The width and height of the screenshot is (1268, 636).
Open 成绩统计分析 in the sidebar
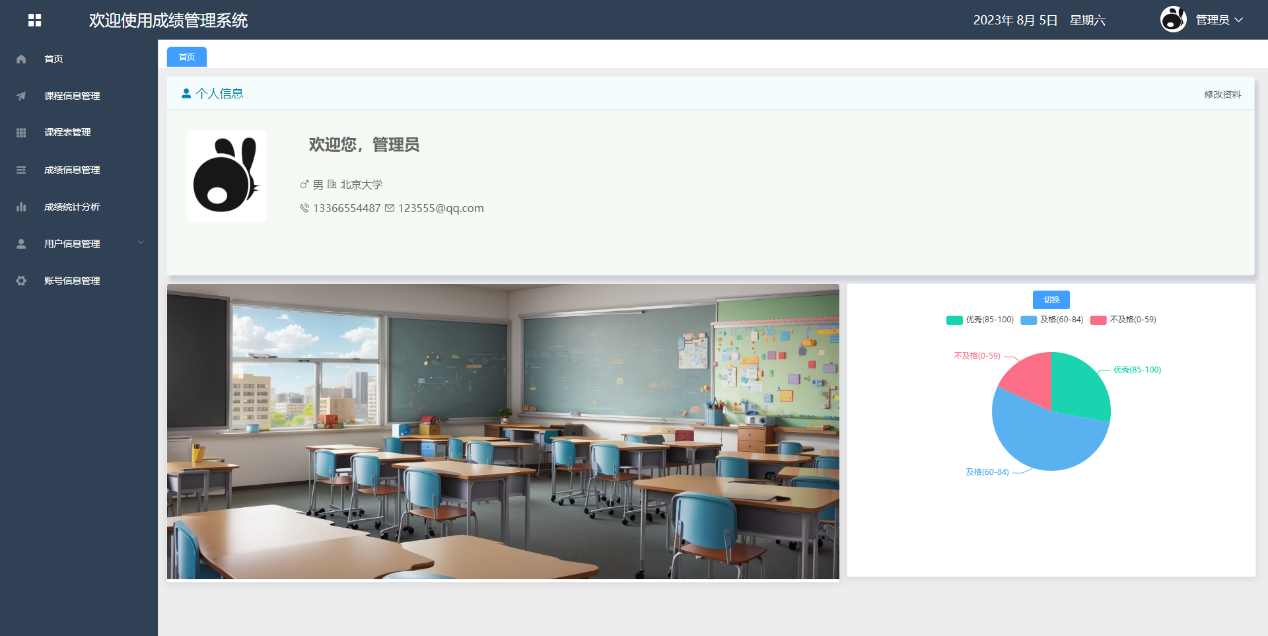pos(79,207)
